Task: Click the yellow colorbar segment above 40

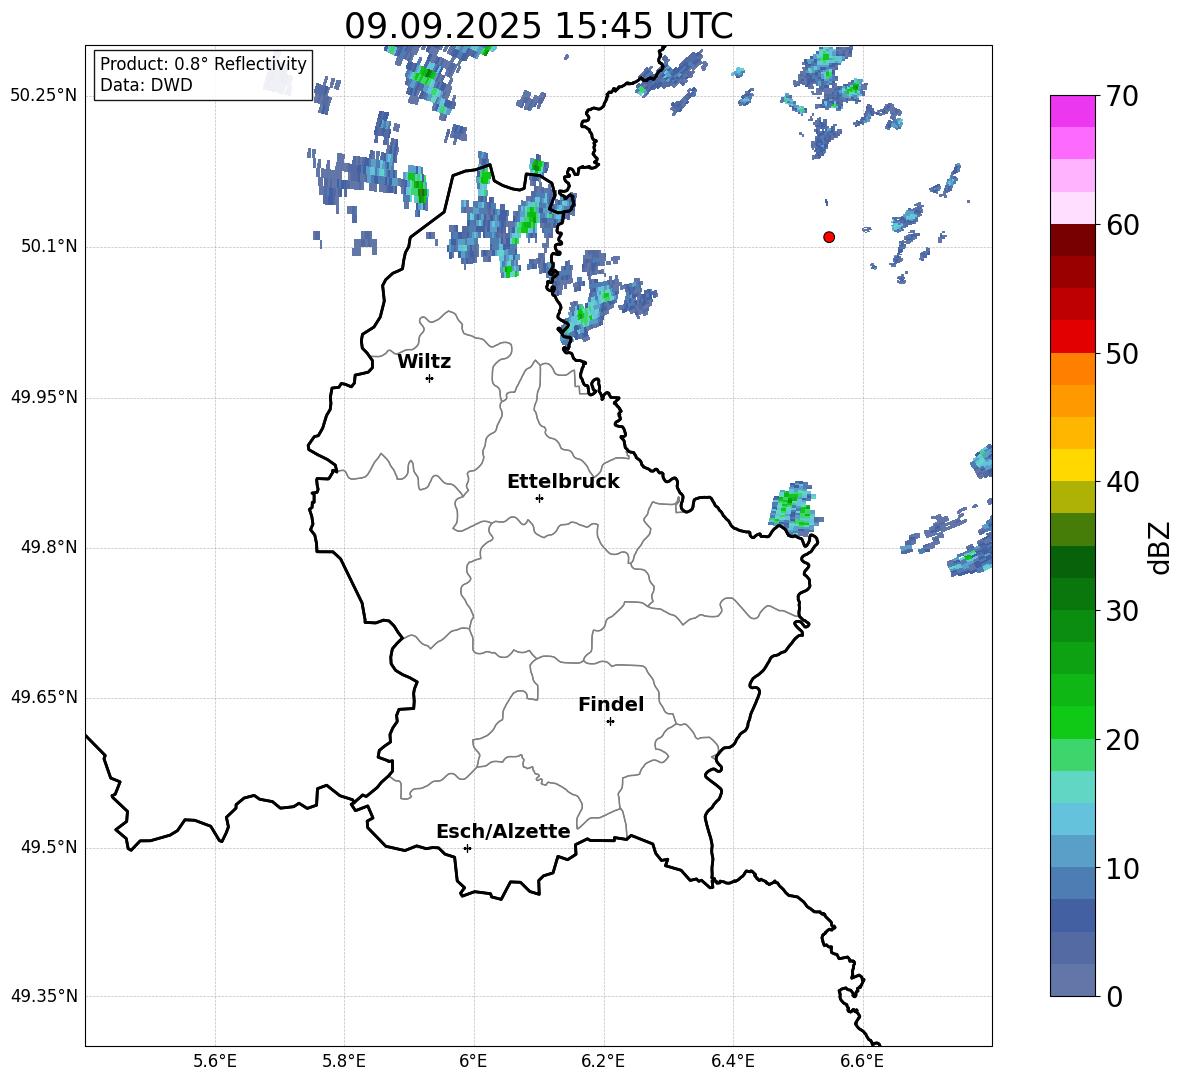Action: click(1073, 465)
